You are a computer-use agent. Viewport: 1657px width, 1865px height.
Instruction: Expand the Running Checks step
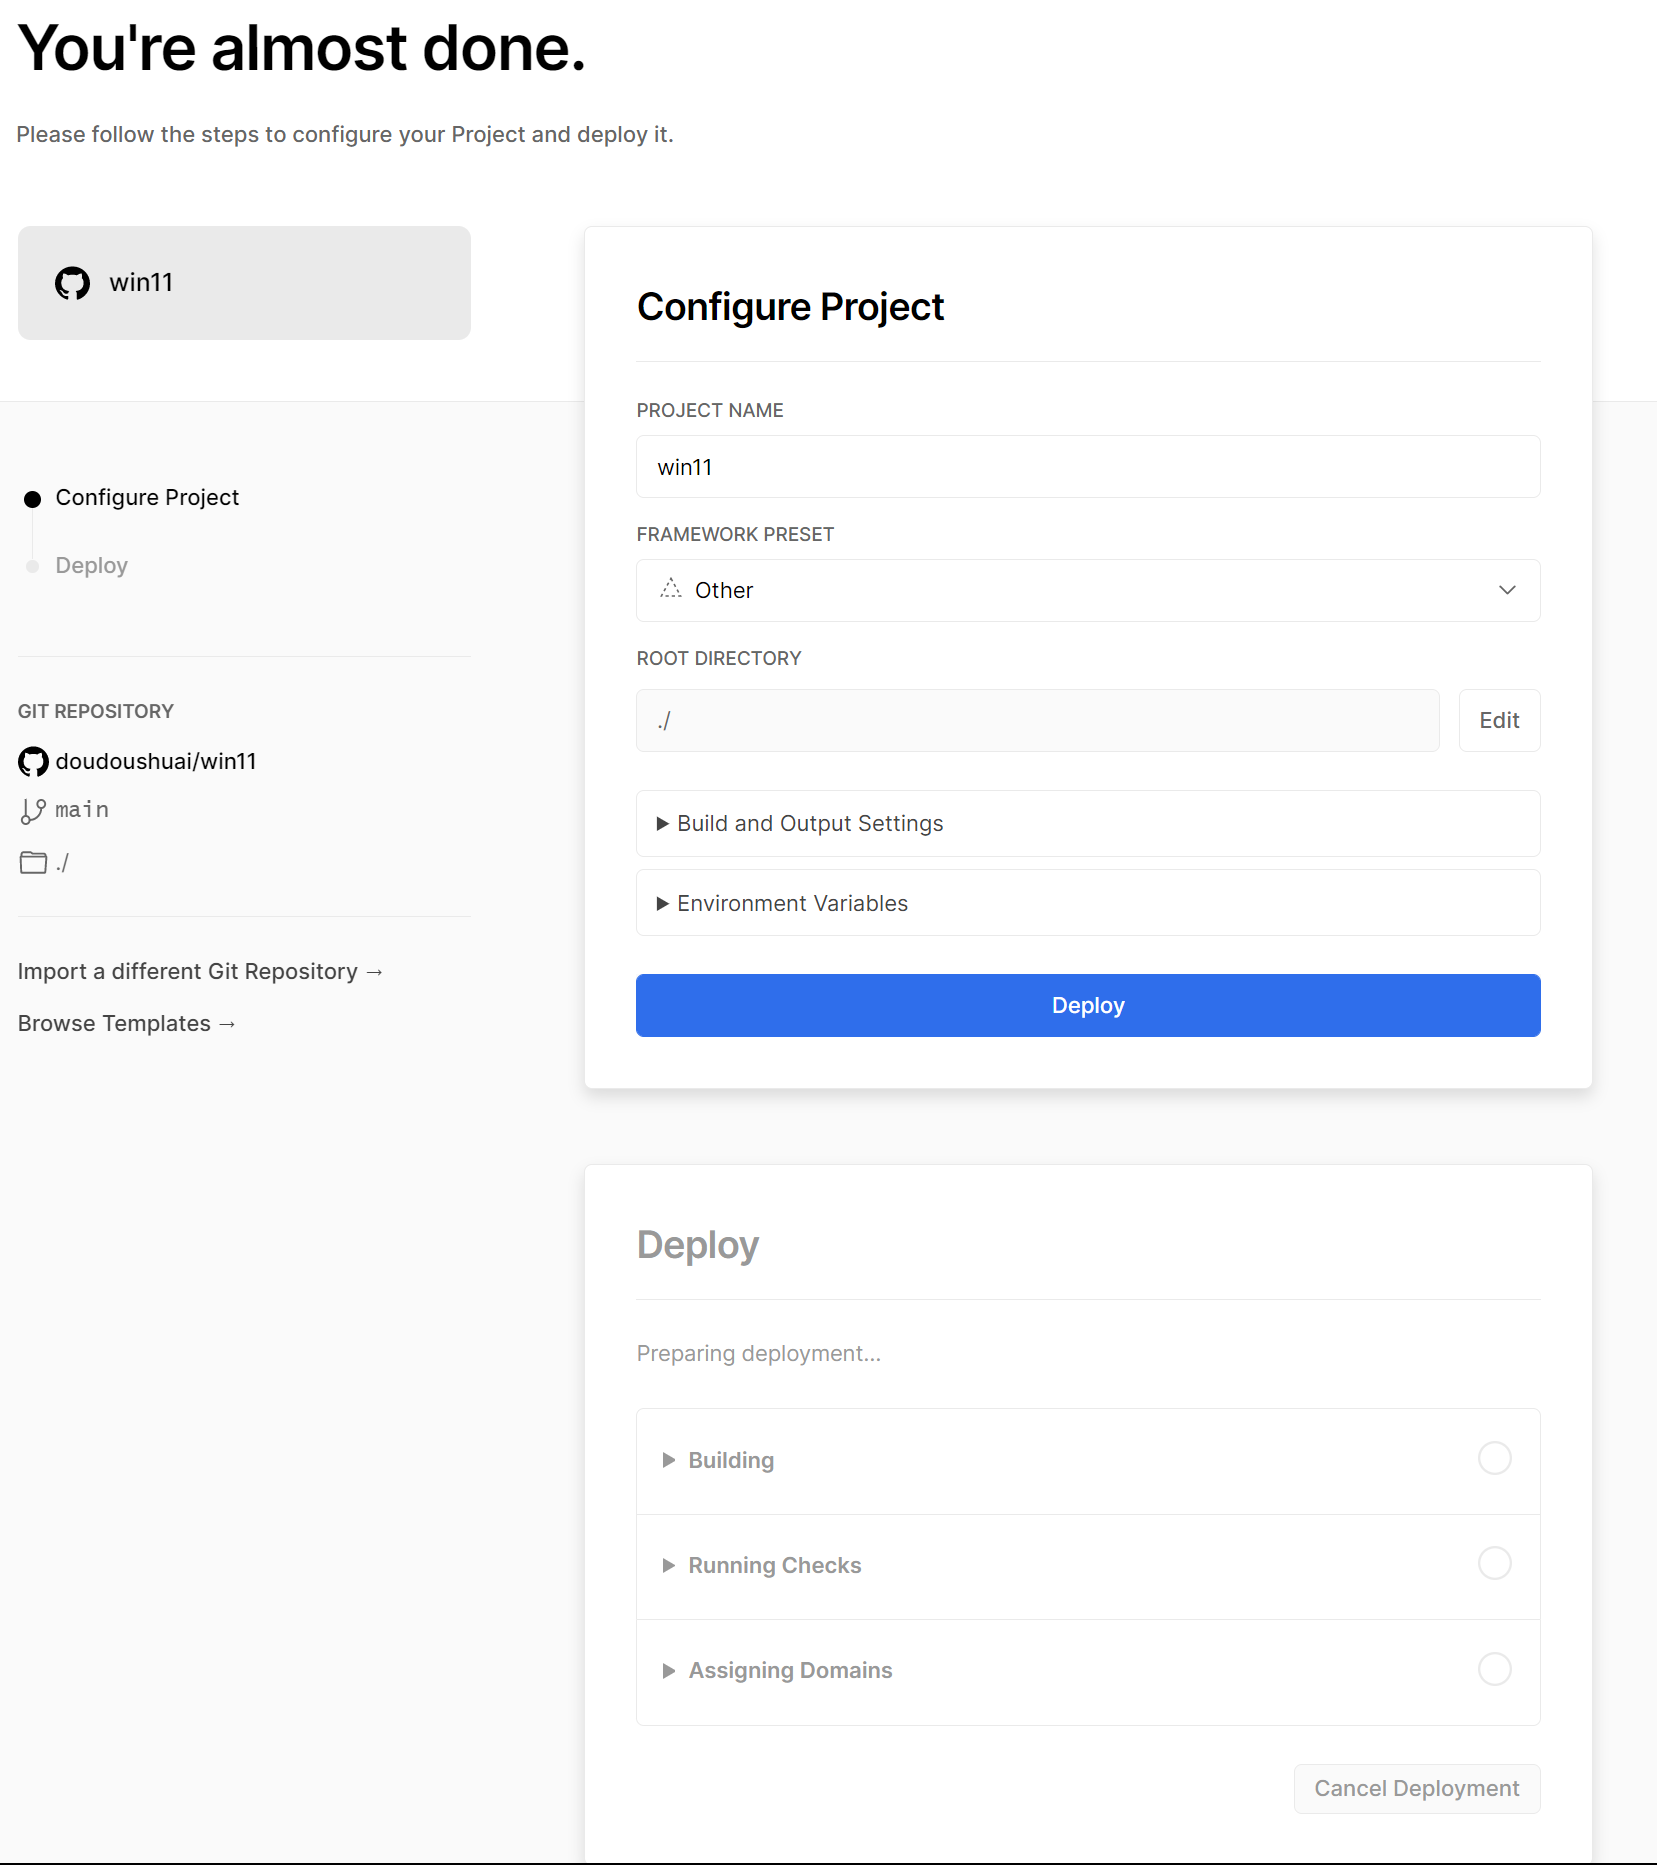coord(774,1566)
